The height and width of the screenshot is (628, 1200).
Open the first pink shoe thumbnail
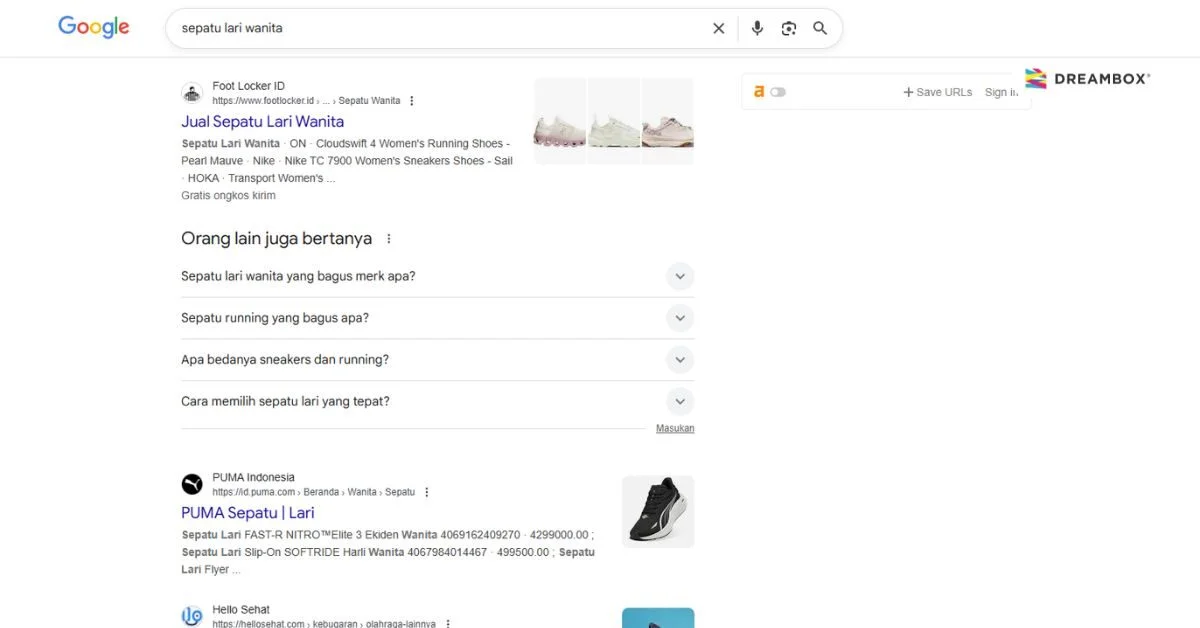tap(560, 121)
